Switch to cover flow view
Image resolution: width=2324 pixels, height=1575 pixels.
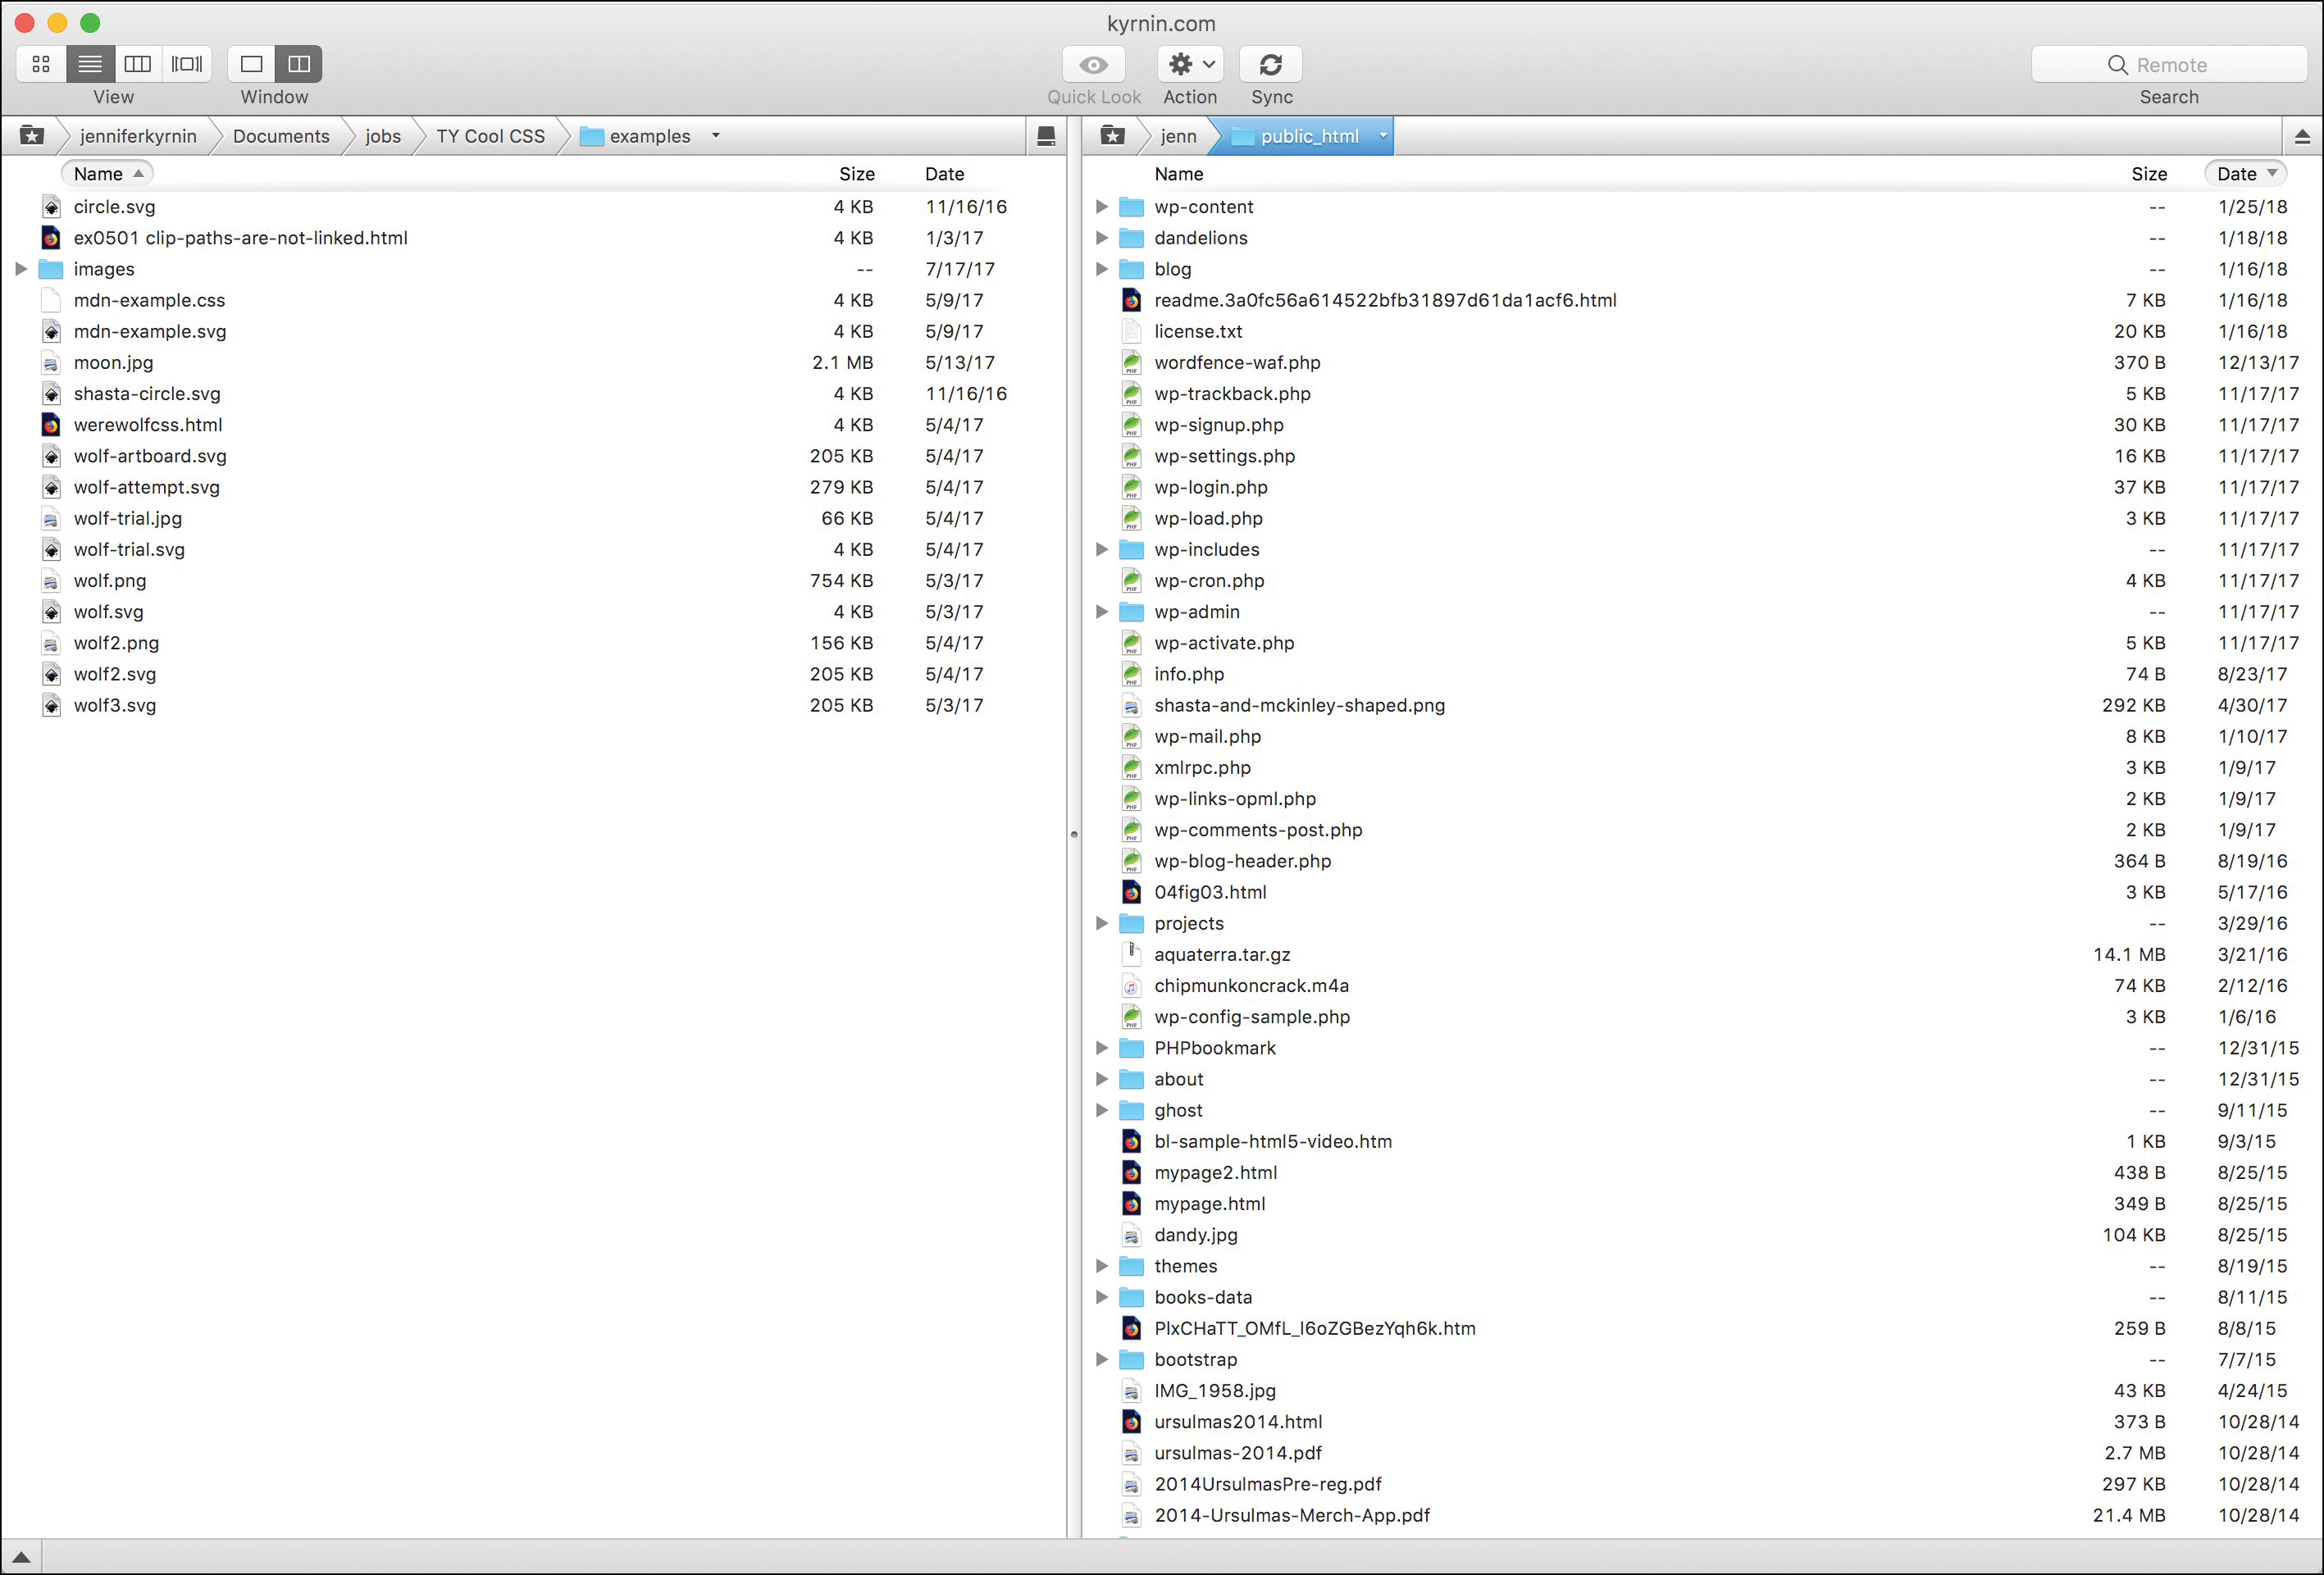pyautogui.click(x=186, y=63)
